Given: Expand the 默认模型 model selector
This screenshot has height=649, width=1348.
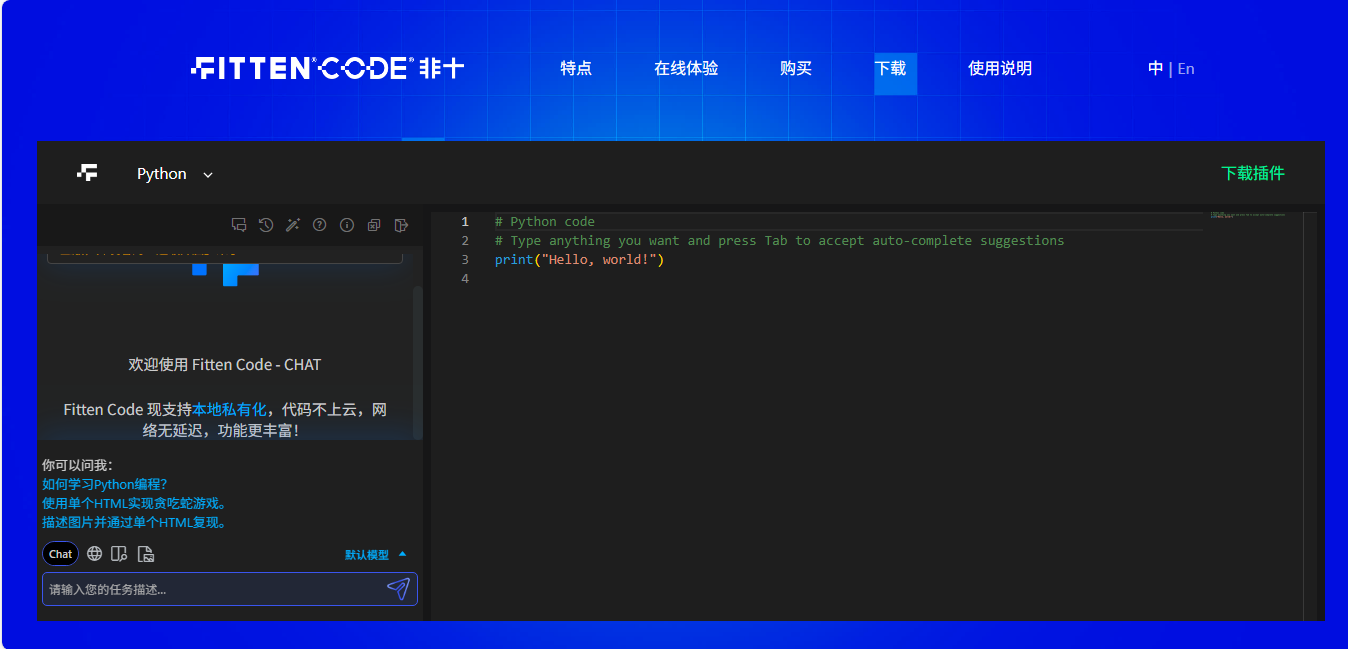Looking at the screenshot, I should pyautogui.click(x=376, y=555).
